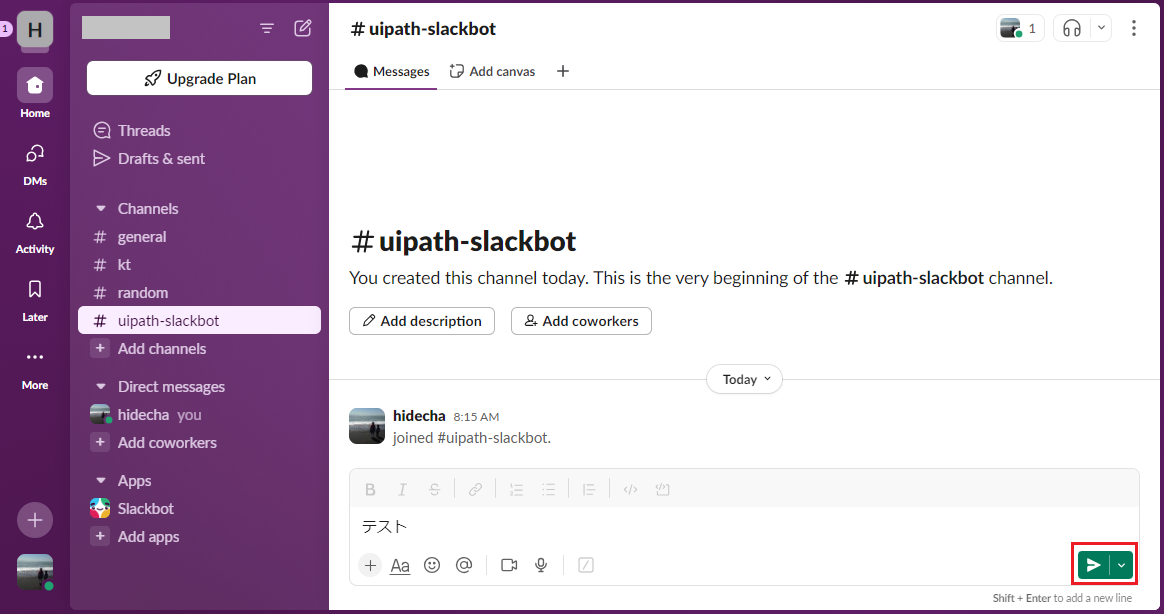Start a huddle with headphones icon
The image size is (1164, 614).
click(1071, 28)
